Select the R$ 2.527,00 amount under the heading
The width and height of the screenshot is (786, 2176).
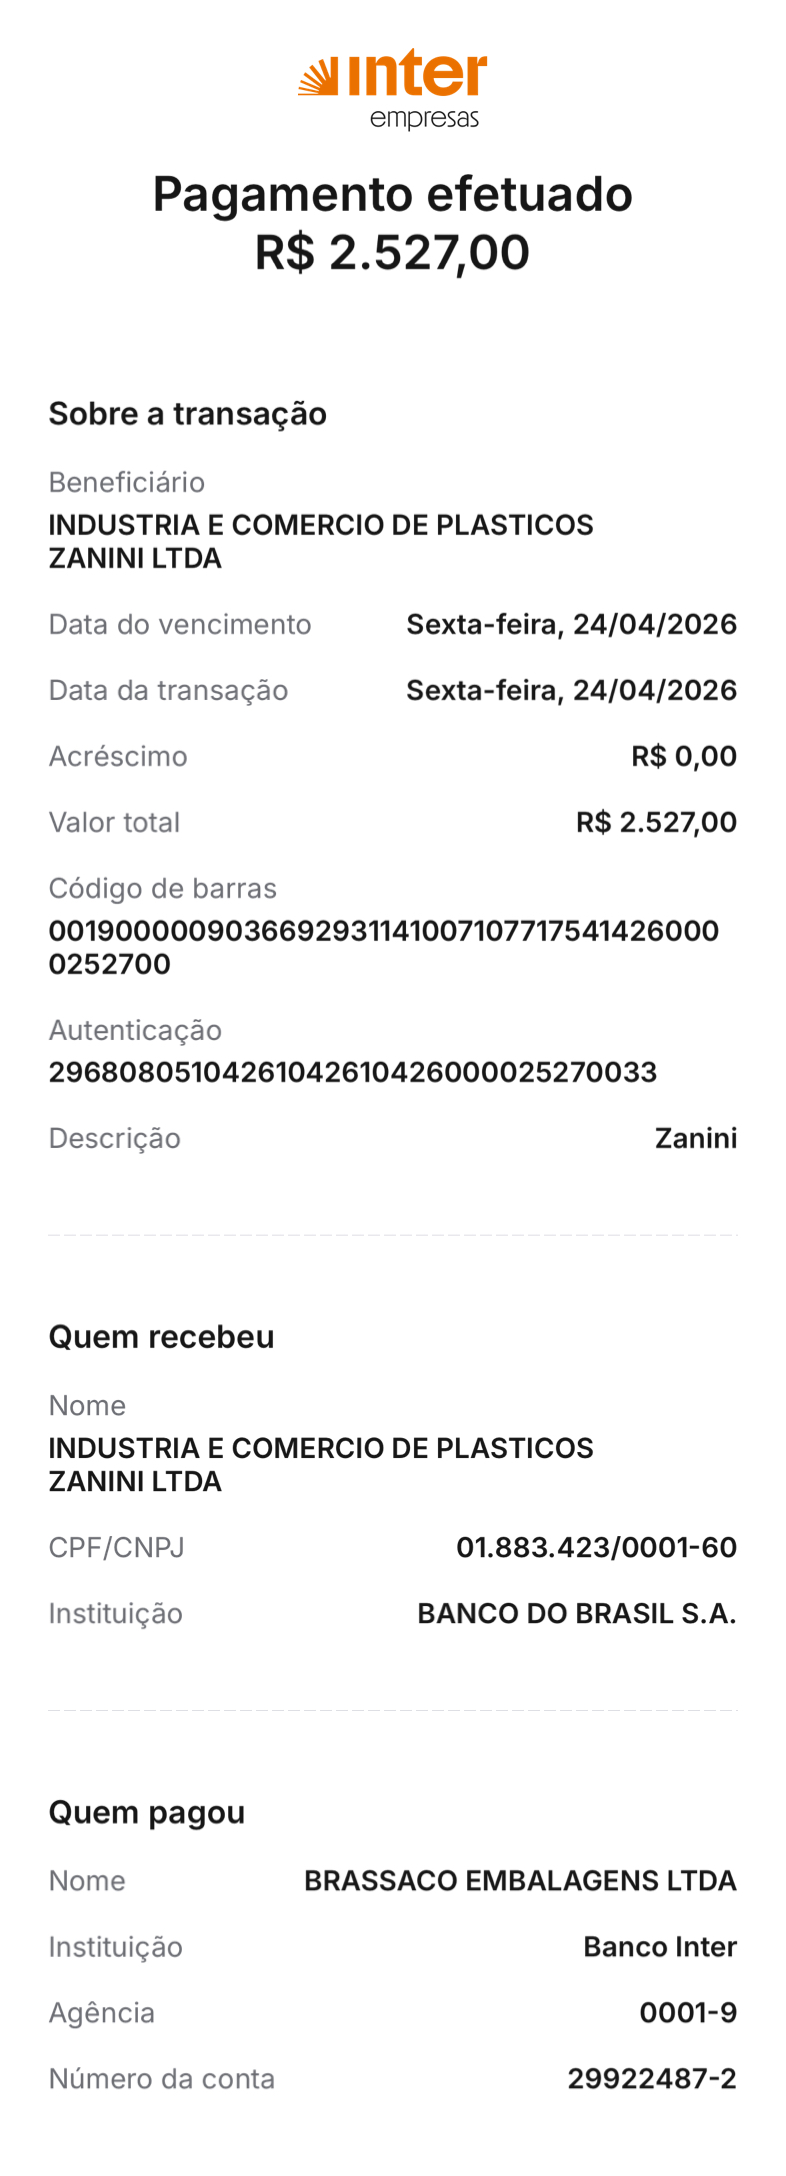392,252
